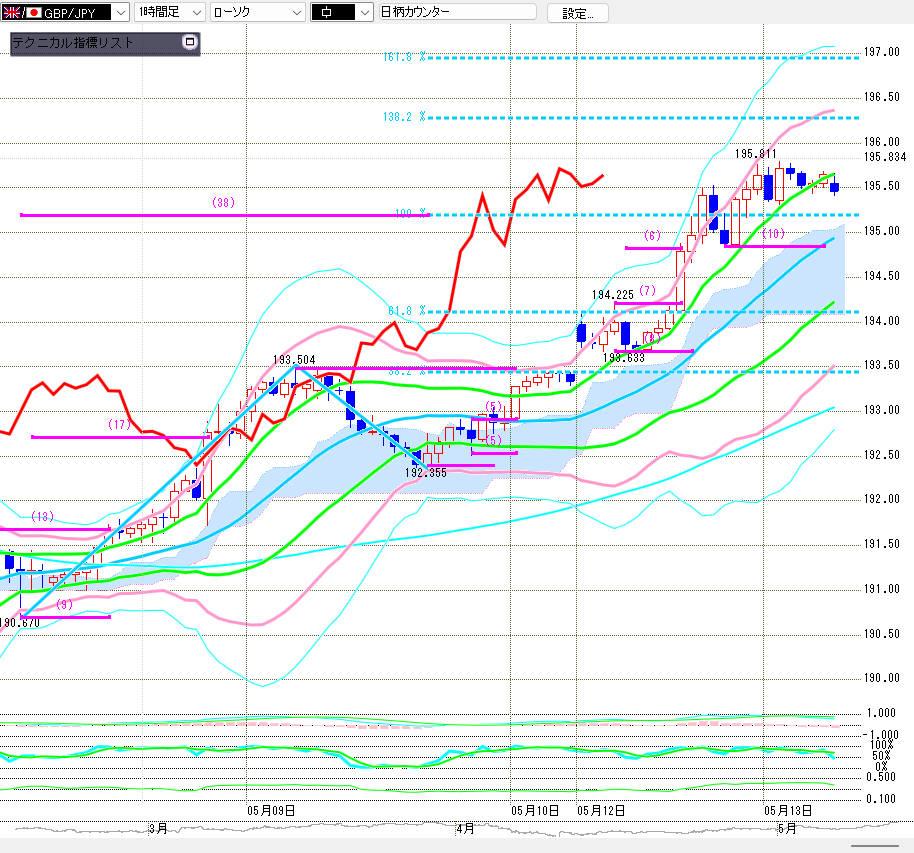The width and height of the screenshot is (914, 853).
Task: Click the 161.8 % Fibonacci label
Action: [x=405, y=57]
